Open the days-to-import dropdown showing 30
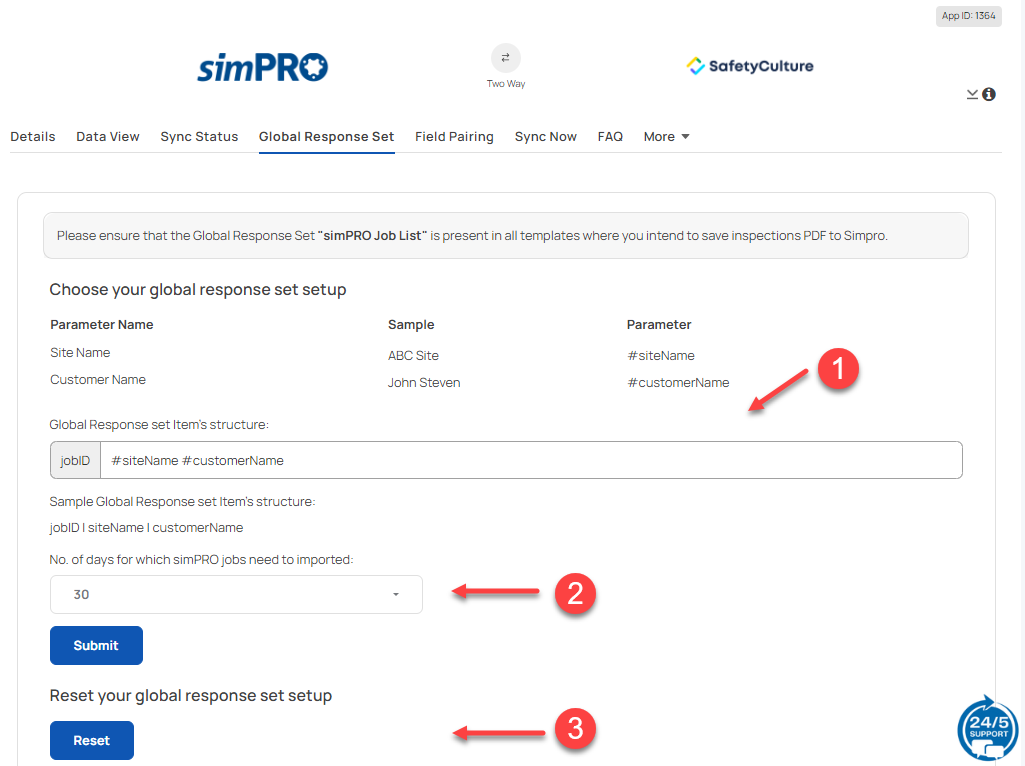Viewport: 1025px width, 766px height. 236,593
